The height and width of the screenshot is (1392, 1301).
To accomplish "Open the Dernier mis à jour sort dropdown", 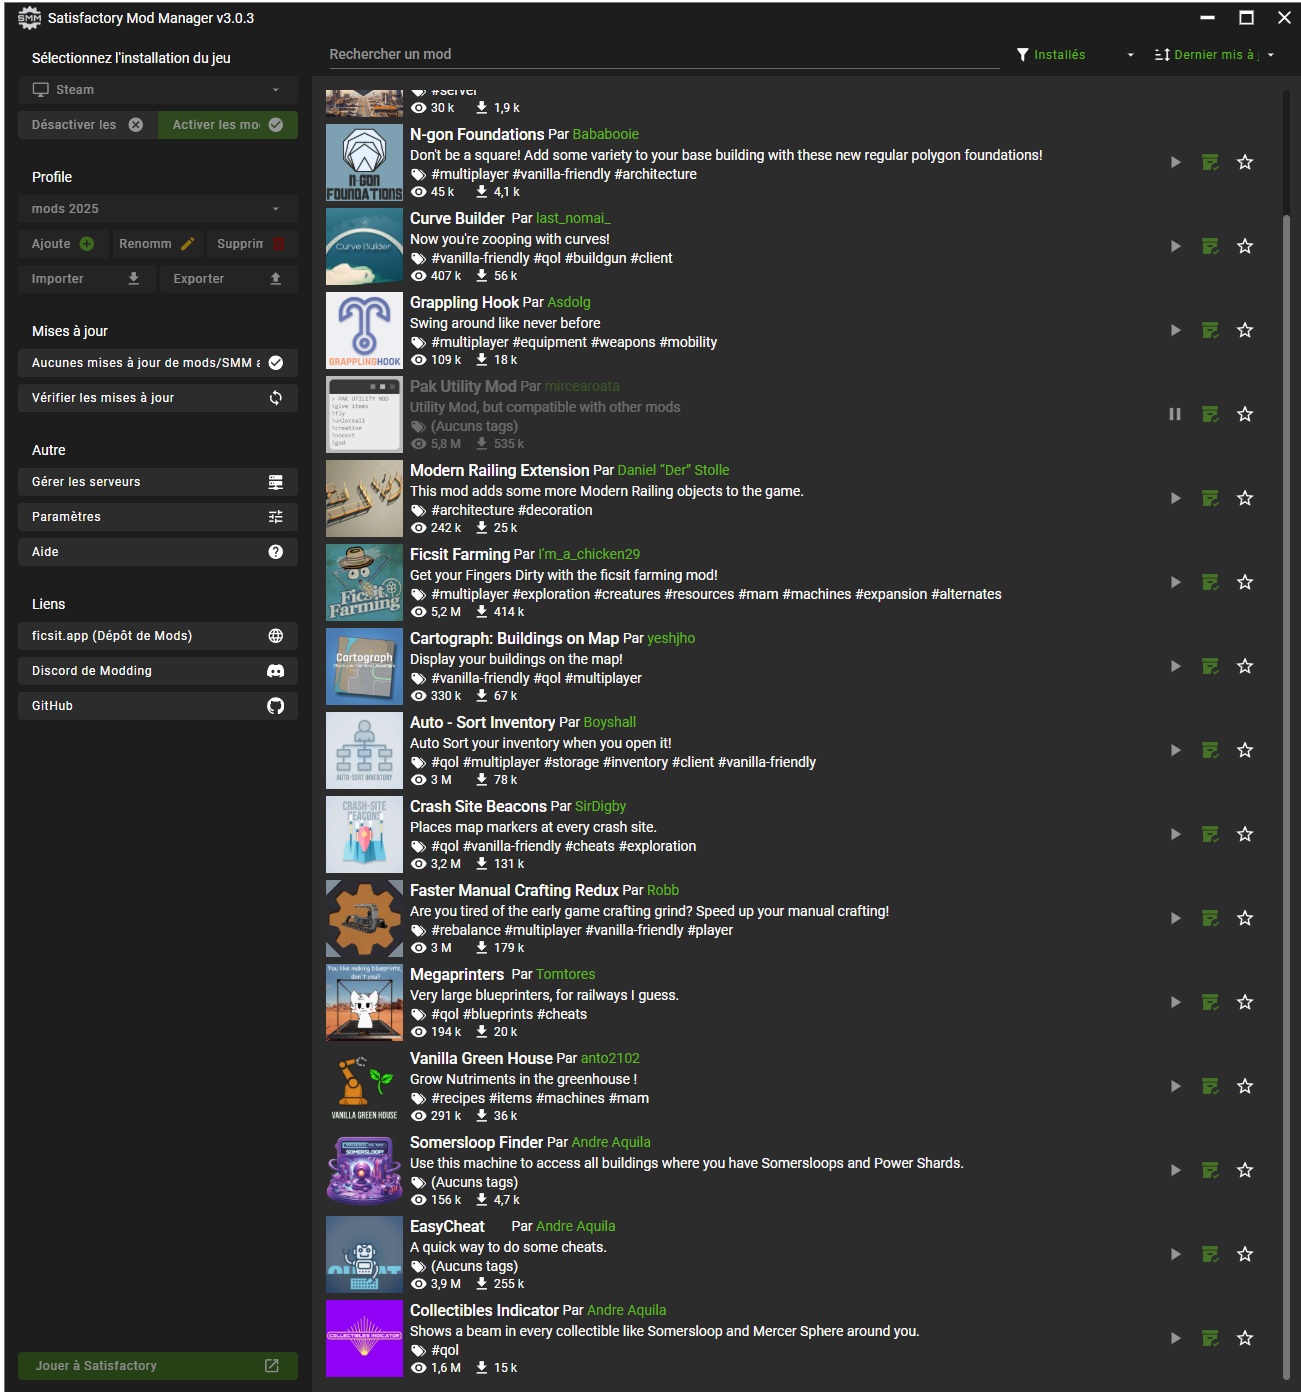I will [1215, 55].
